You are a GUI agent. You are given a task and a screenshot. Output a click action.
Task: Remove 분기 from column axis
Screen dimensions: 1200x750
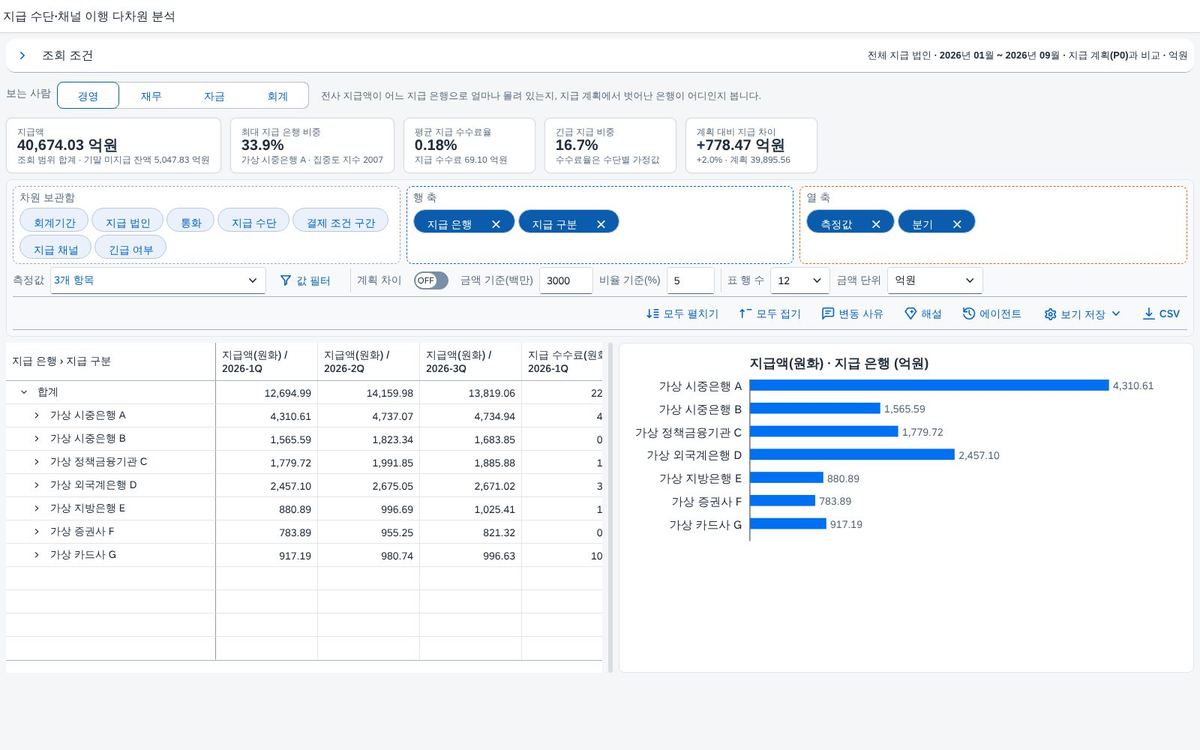point(957,224)
